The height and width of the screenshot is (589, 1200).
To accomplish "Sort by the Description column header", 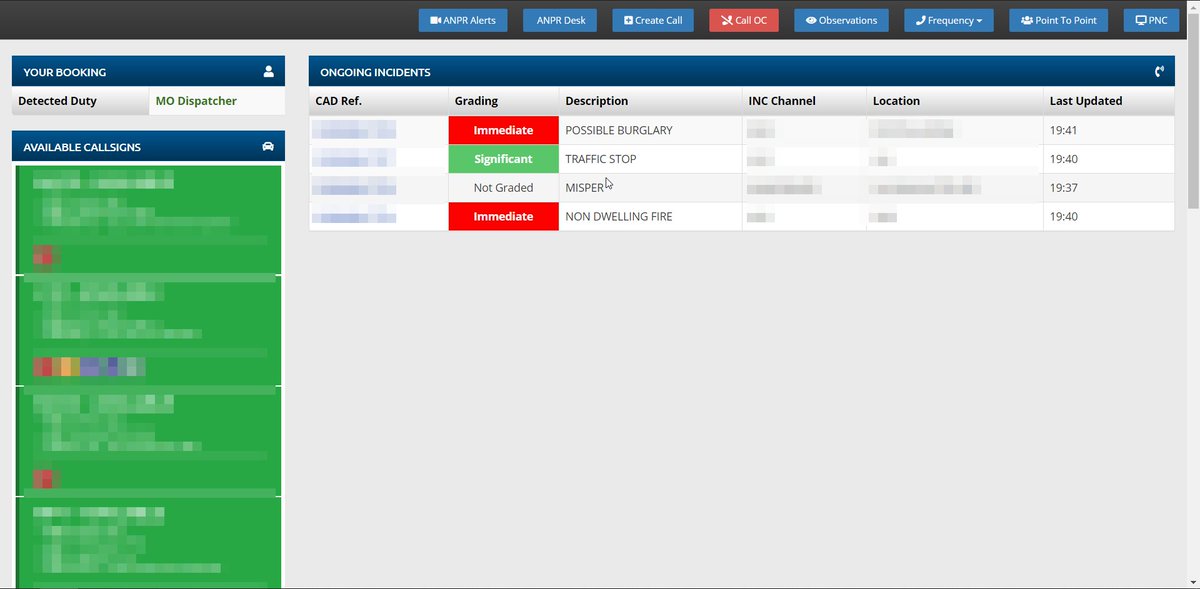I will (597, 101).
